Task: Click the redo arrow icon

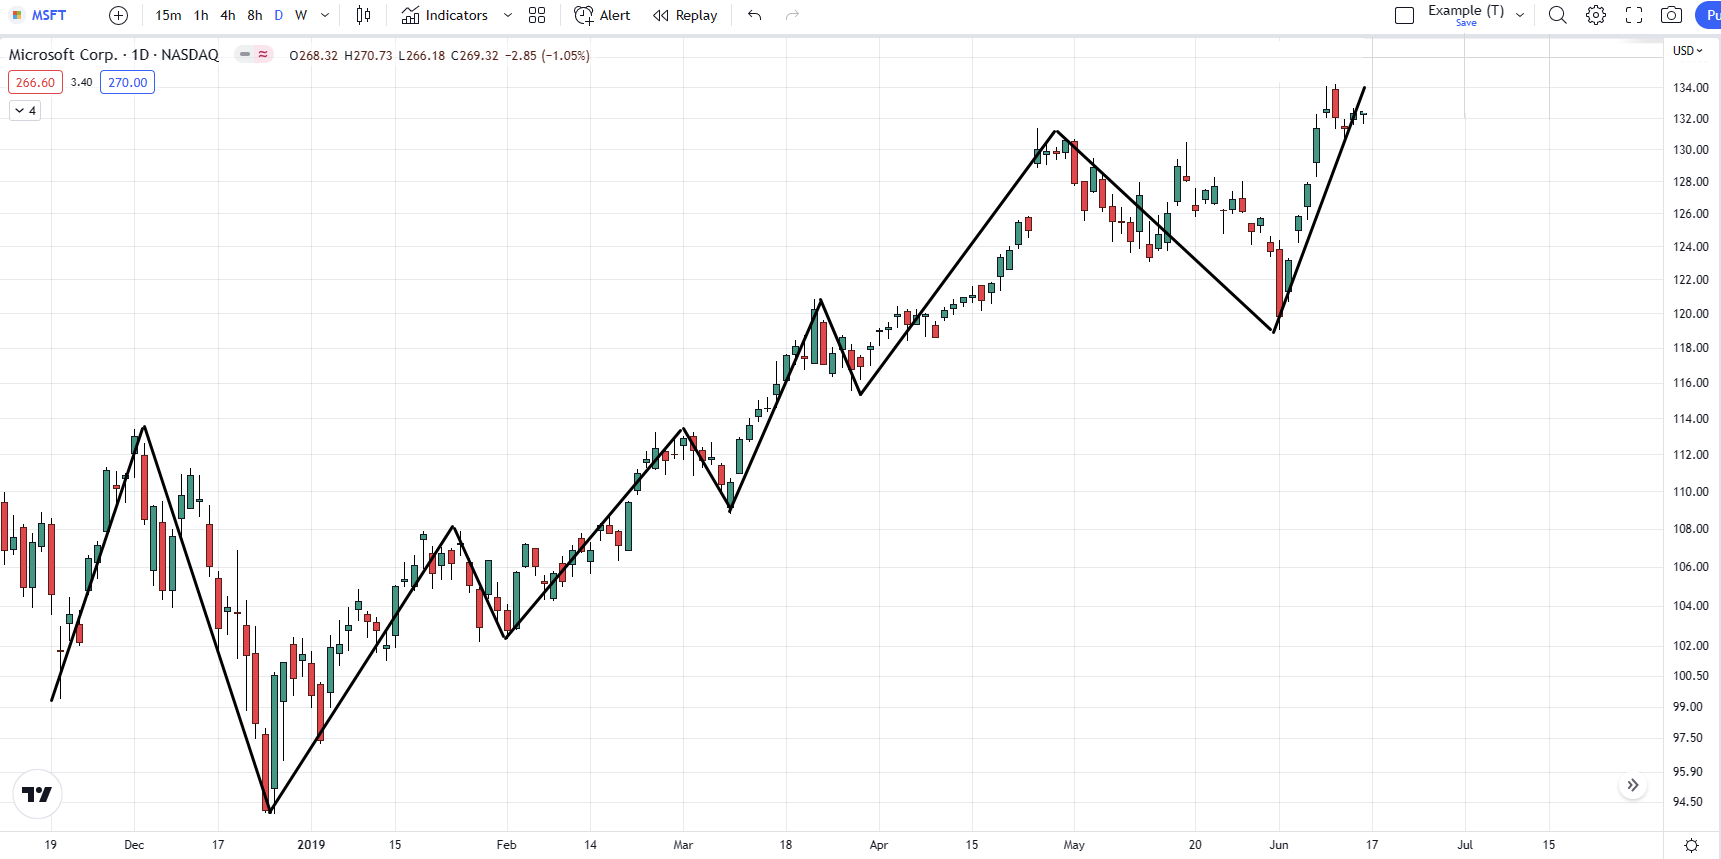Action: [792, 15]
